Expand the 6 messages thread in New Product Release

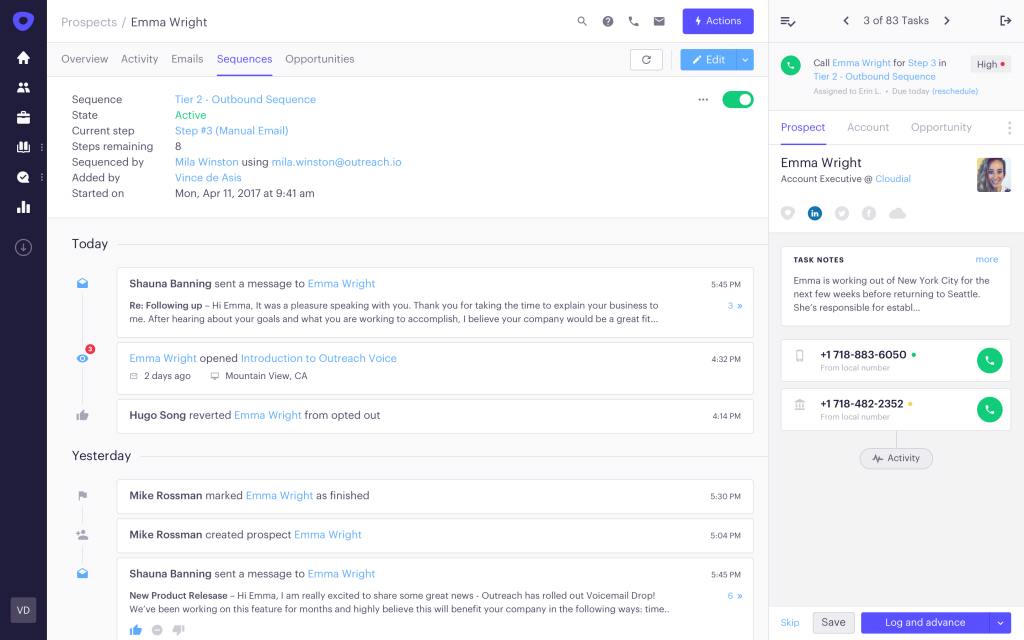(735, 596)
